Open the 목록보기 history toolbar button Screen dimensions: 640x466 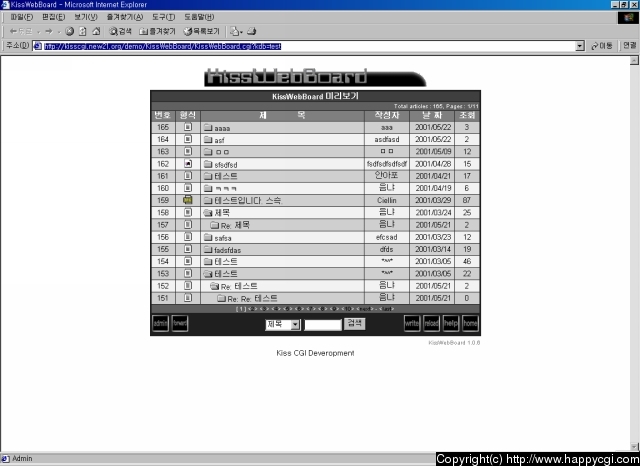(x=202, y=31)
